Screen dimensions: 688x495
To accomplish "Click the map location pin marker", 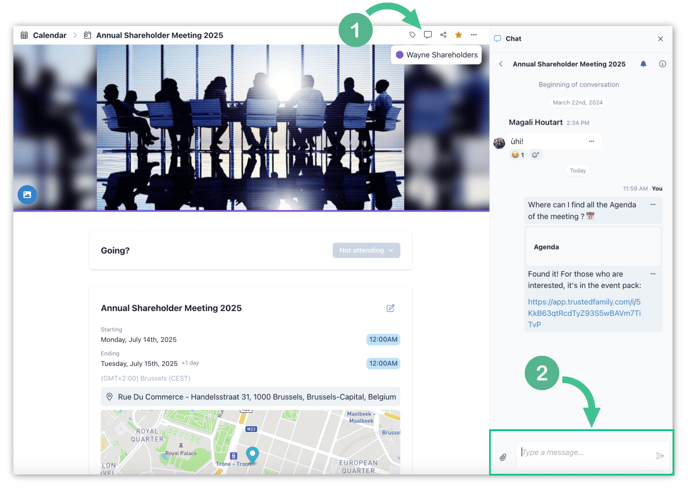I will tap(252, 455).
